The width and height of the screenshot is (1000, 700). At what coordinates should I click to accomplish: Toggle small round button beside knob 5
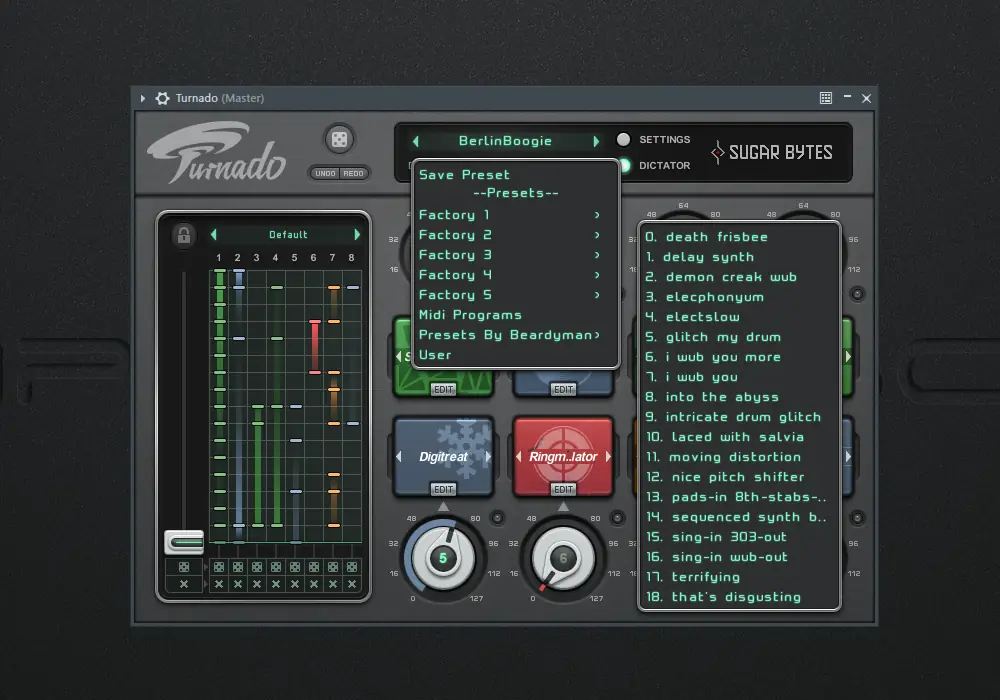pyautogui.click(x=497, y=518)
